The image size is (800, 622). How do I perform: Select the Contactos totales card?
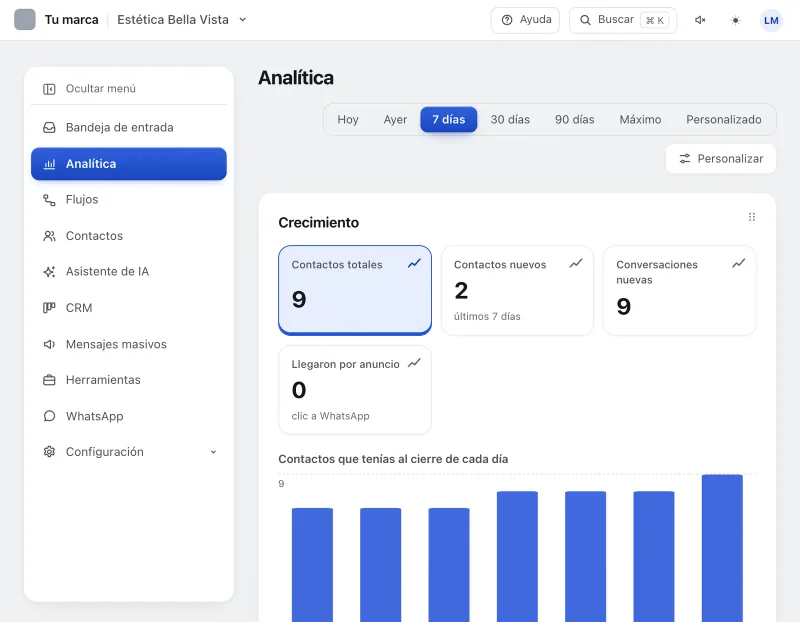tap(355, 290)
